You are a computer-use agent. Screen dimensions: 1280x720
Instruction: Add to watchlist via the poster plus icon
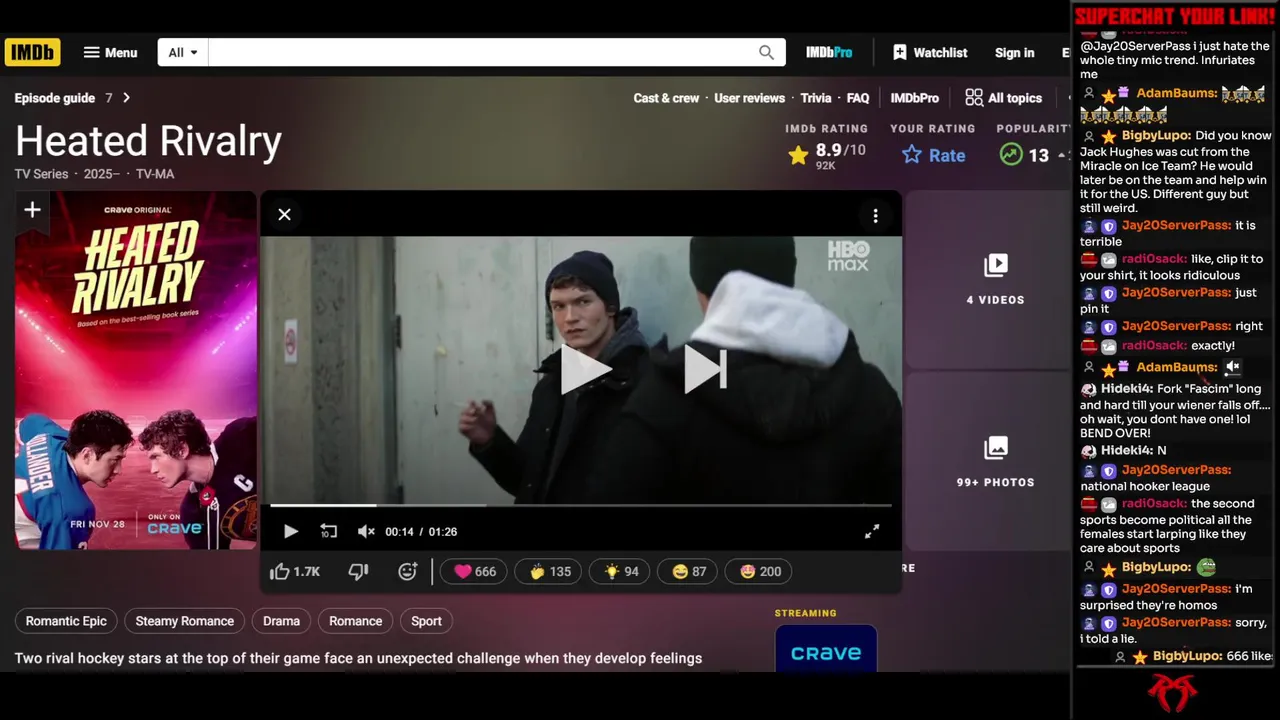[x=32, y=209]
